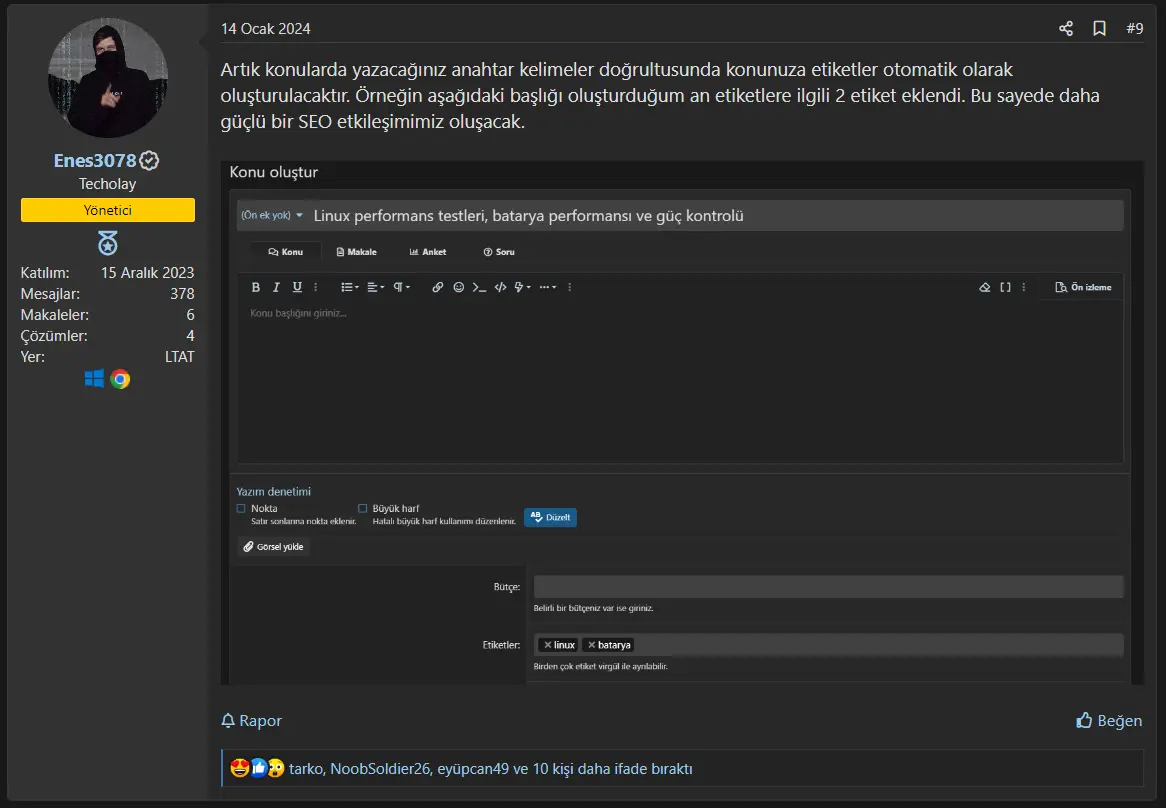Open the options menu beside brackets icon
The width and height of the screenshot is (1166, 808).
point(1024,287)
